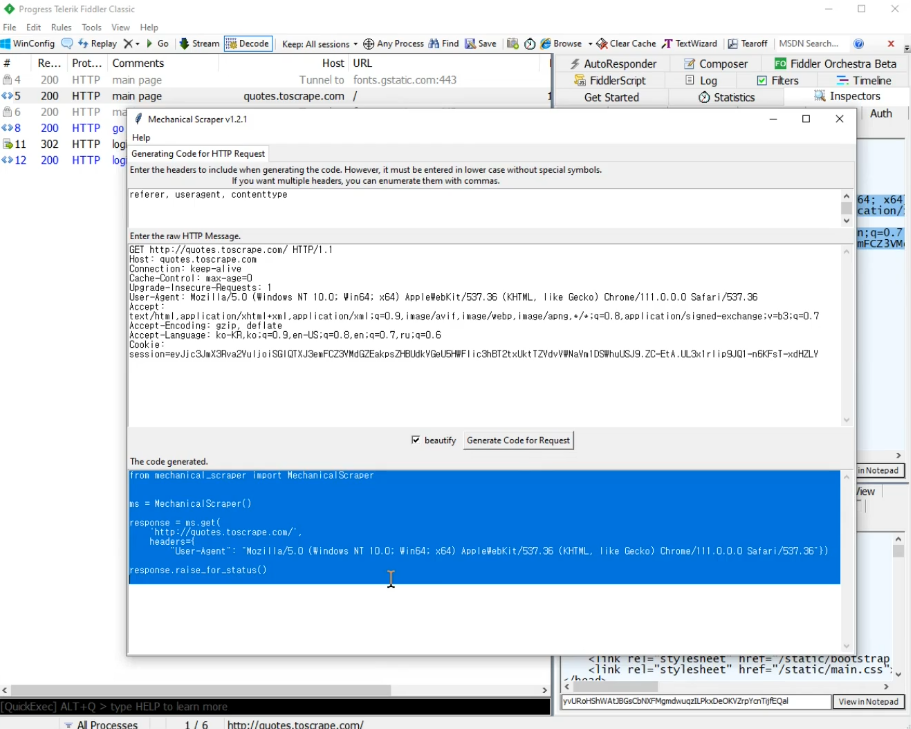
Task: Switch to the Log tab
Action: pos(701,81)
